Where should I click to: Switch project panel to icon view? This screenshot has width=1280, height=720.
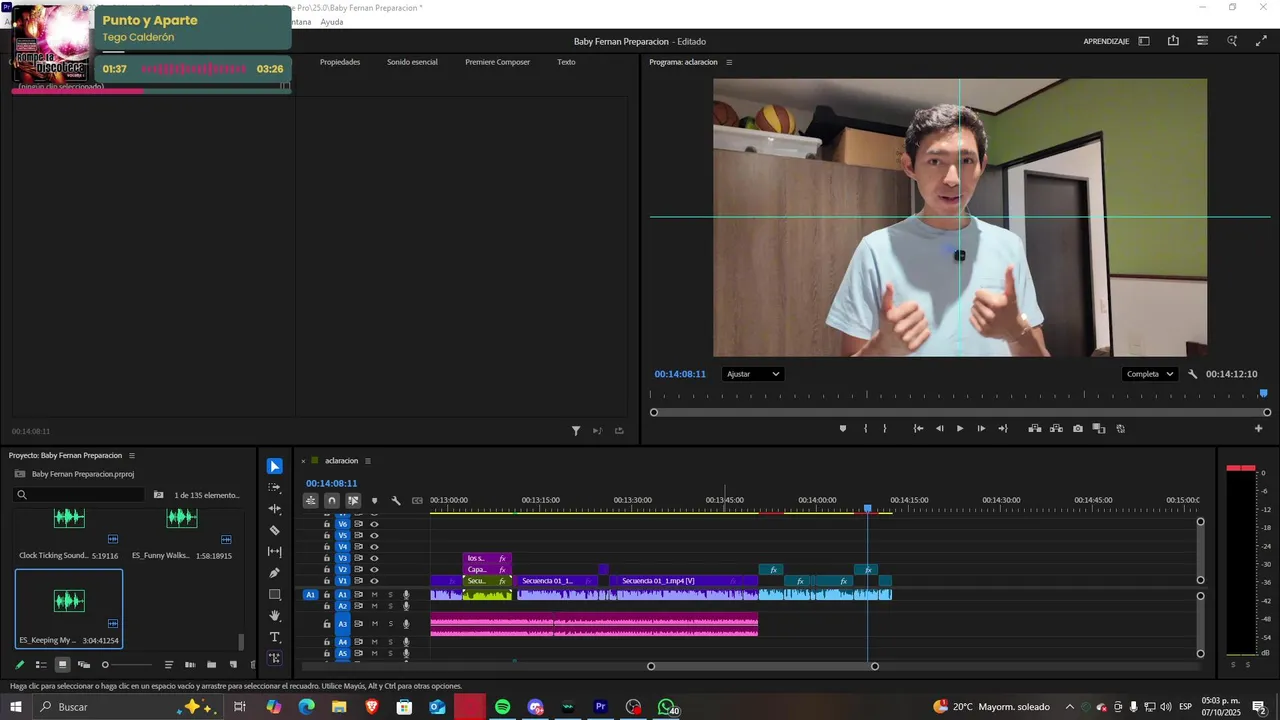pos(62,665)
